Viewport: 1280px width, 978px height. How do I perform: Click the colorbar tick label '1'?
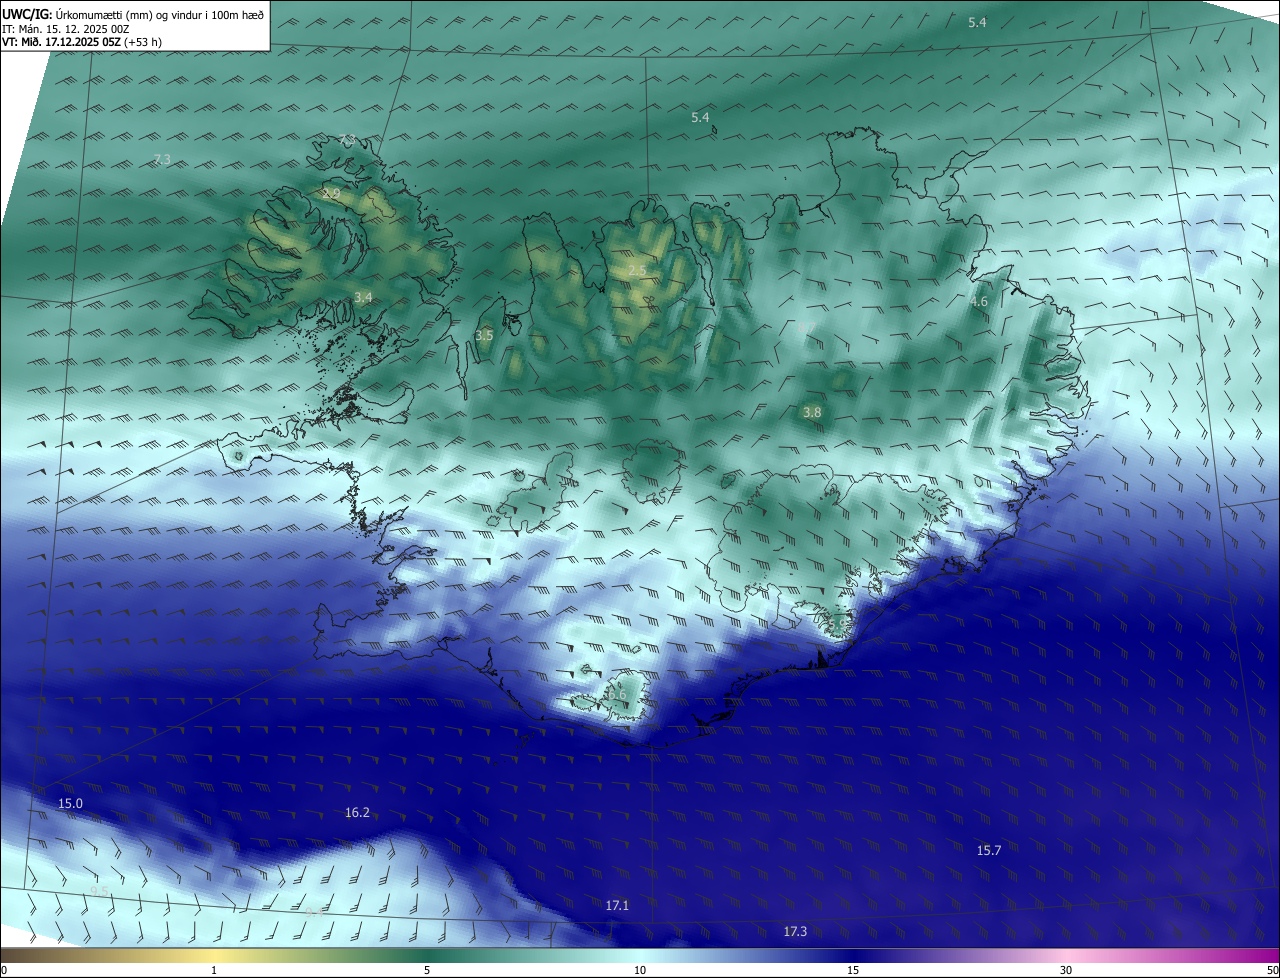(x=214, y=970)
